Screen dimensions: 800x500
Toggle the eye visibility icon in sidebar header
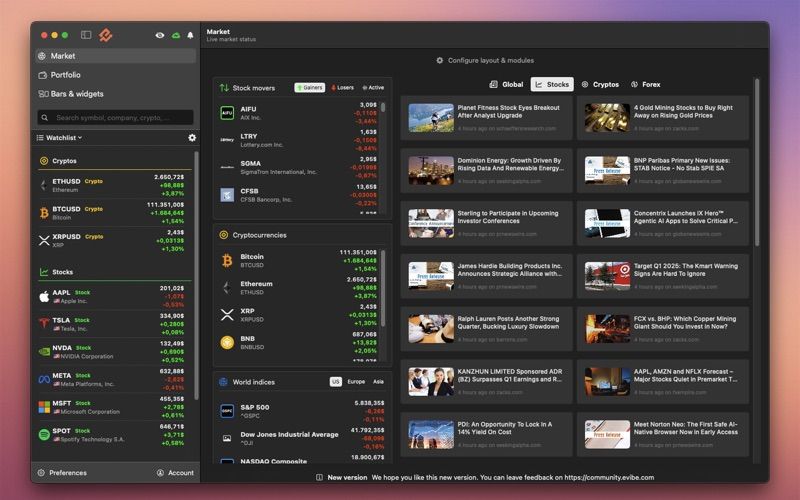[x=160, y=35]
